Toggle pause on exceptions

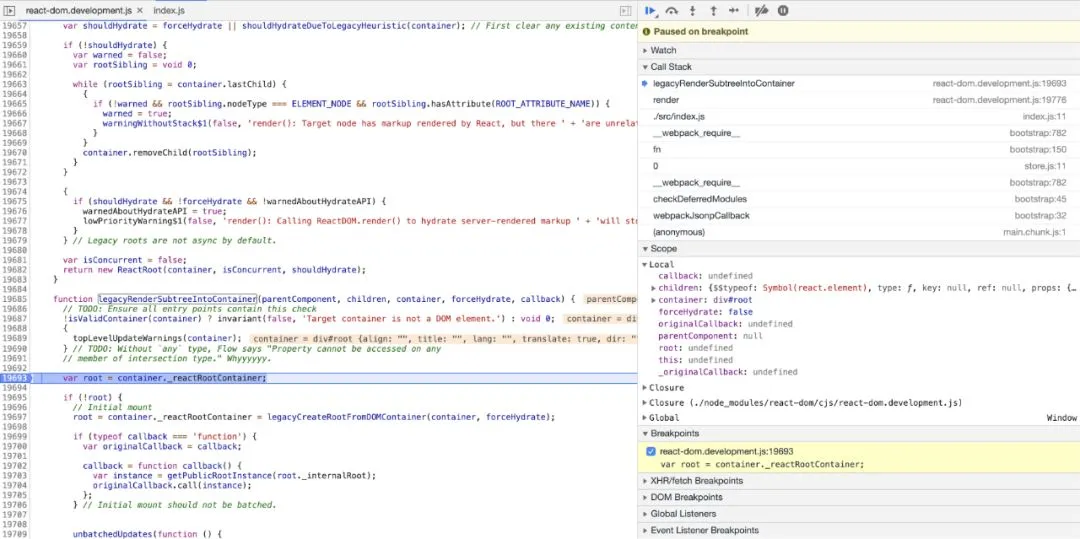pos(782,10)
